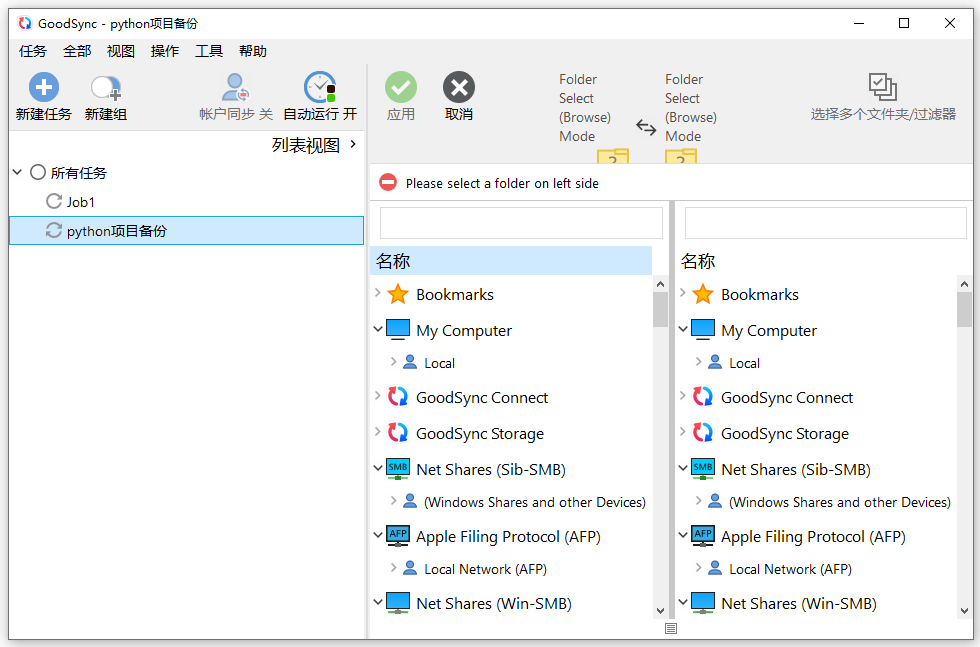Expand Bookmarks in left pane
This screenshot has height=647, width=980.
tap(378, 293)
